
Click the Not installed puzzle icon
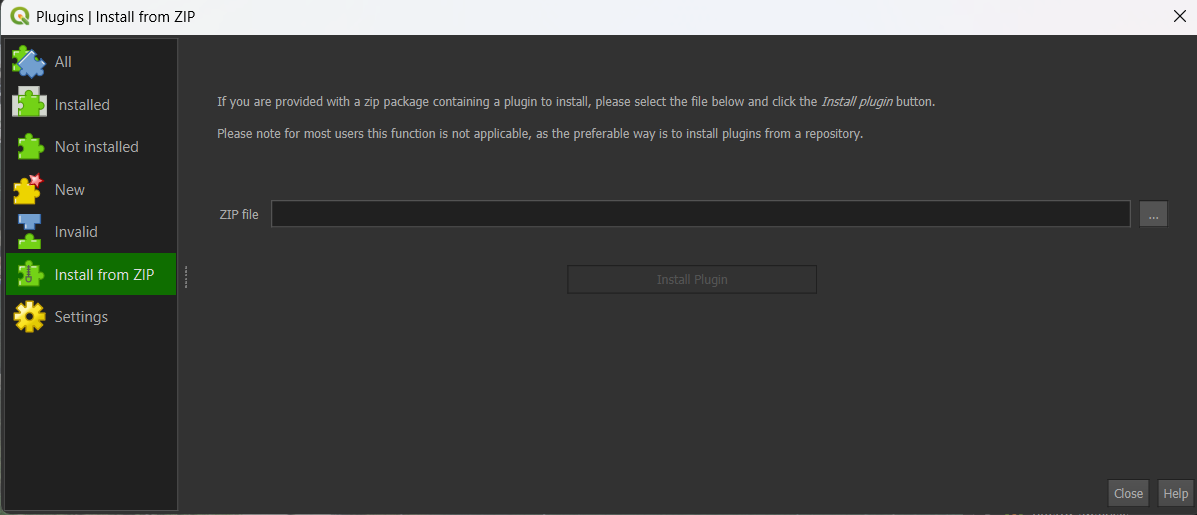(x=29, y=146)
